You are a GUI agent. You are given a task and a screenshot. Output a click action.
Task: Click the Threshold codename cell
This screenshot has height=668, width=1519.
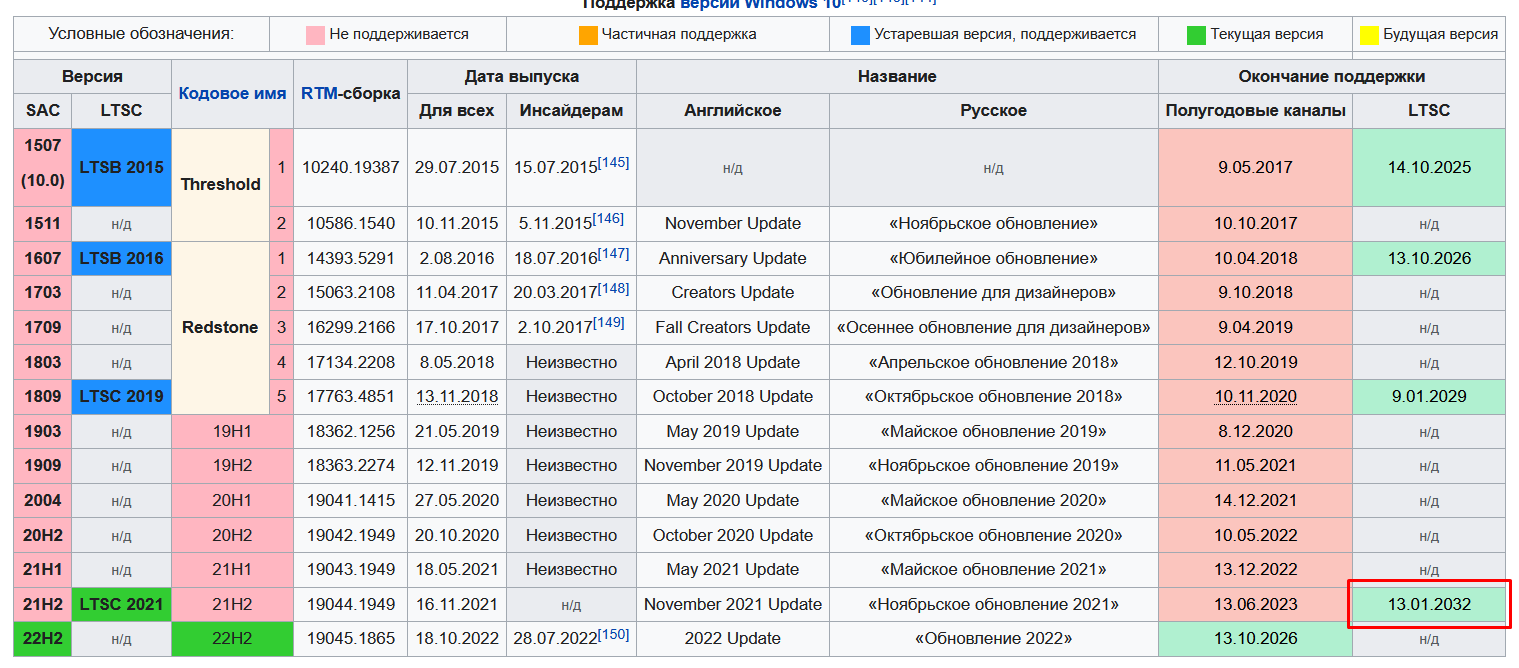(220, 184)
